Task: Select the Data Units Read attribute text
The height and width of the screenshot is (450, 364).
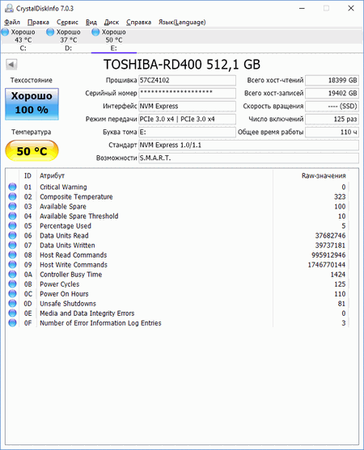Action: (64, 235)
